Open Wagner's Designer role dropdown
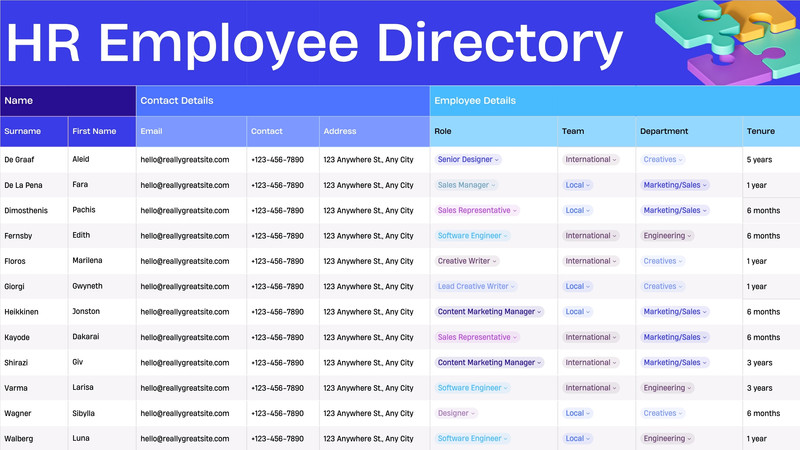This screenshot has width=800, height=450. [456, 413]
